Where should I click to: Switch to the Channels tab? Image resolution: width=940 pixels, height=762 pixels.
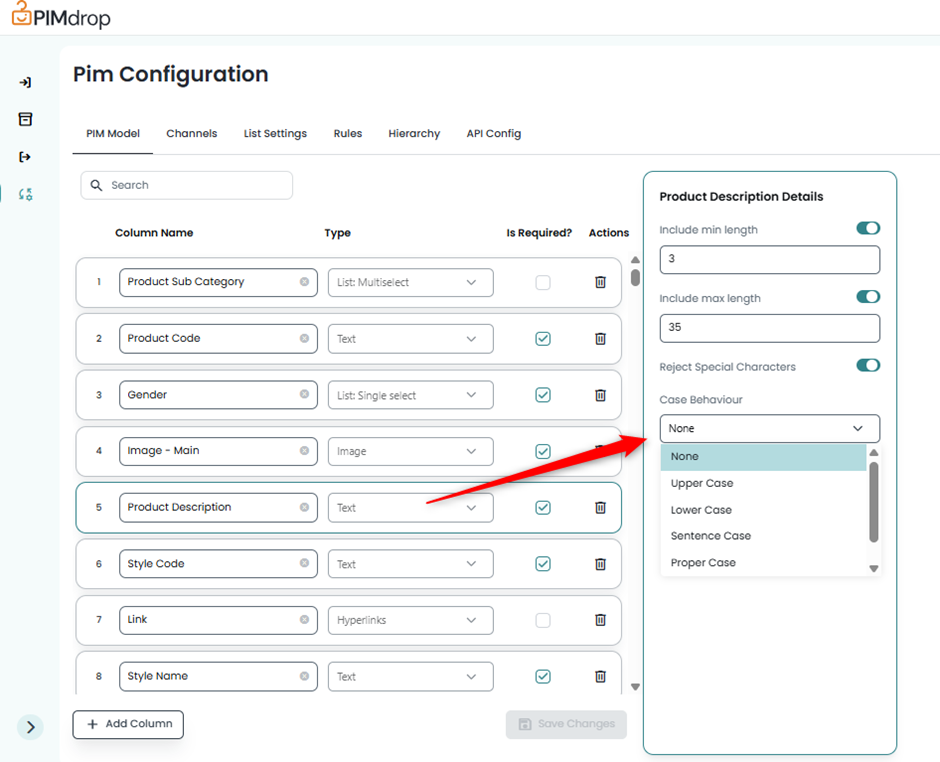click(191, 134)
